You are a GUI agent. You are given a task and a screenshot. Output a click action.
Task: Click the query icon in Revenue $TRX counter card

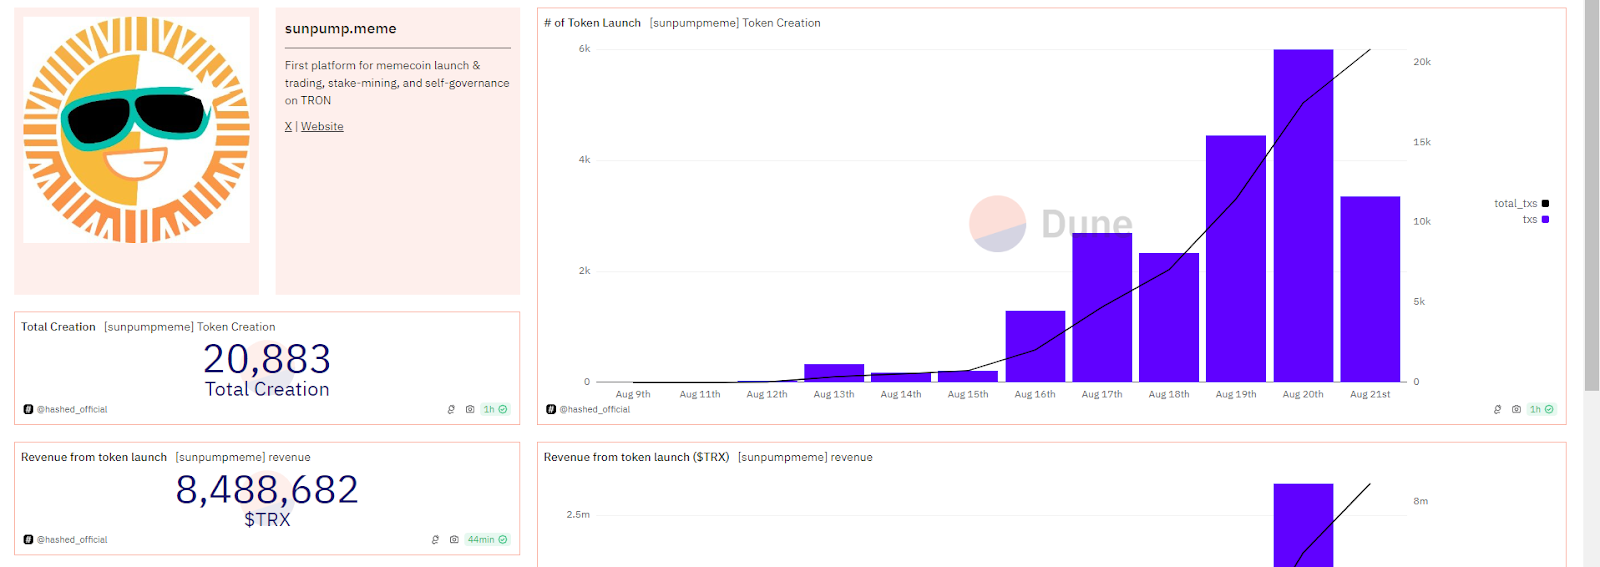pos(435,539)
